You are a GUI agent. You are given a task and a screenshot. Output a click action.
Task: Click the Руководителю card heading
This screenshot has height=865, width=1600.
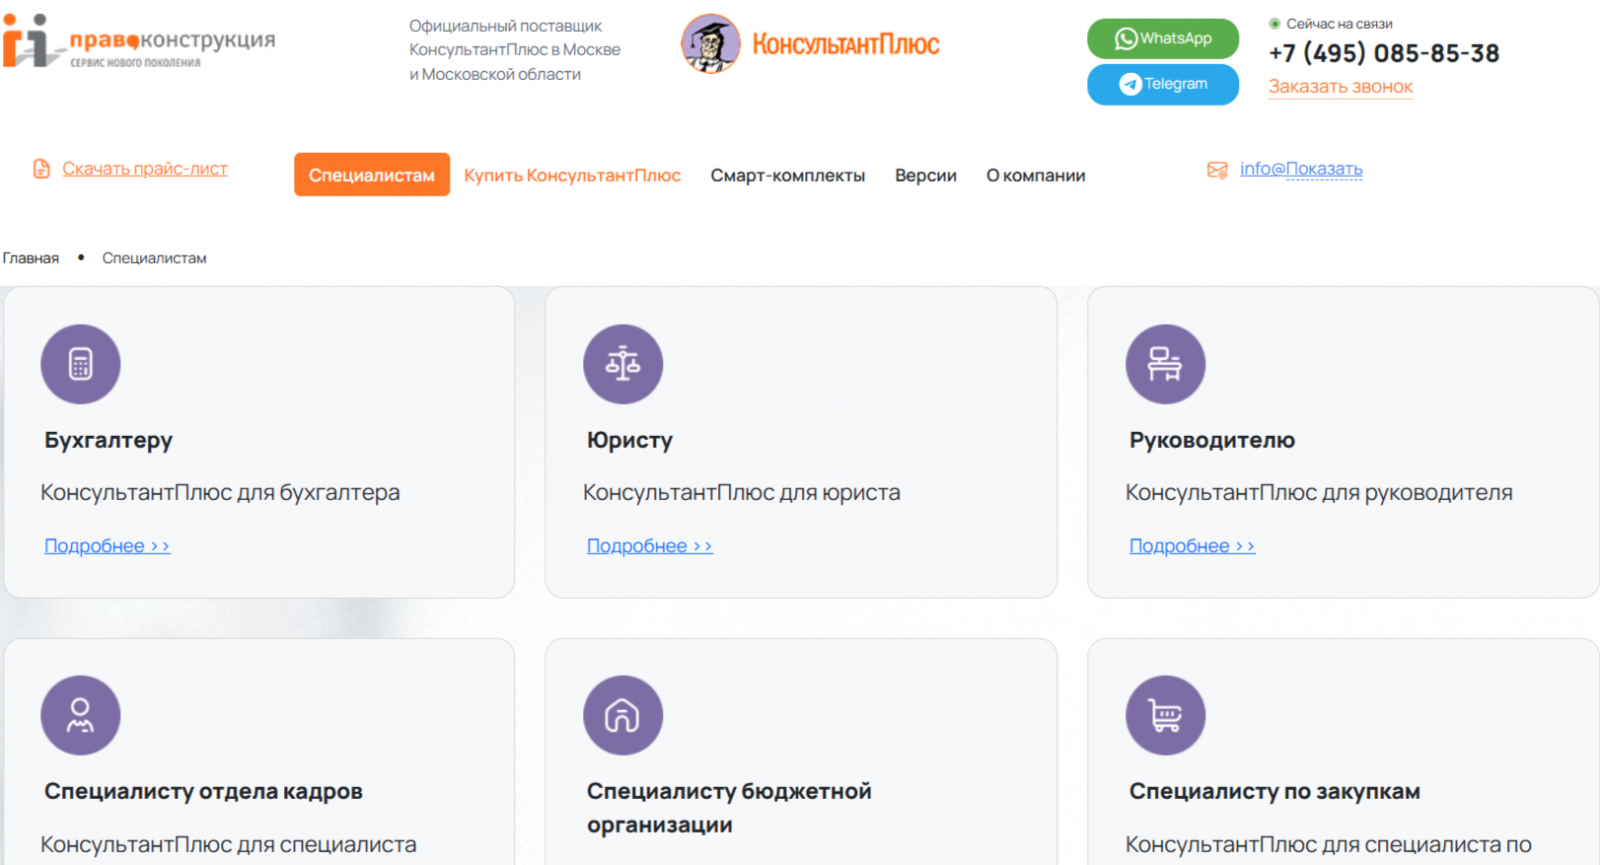coord(1212,440)
